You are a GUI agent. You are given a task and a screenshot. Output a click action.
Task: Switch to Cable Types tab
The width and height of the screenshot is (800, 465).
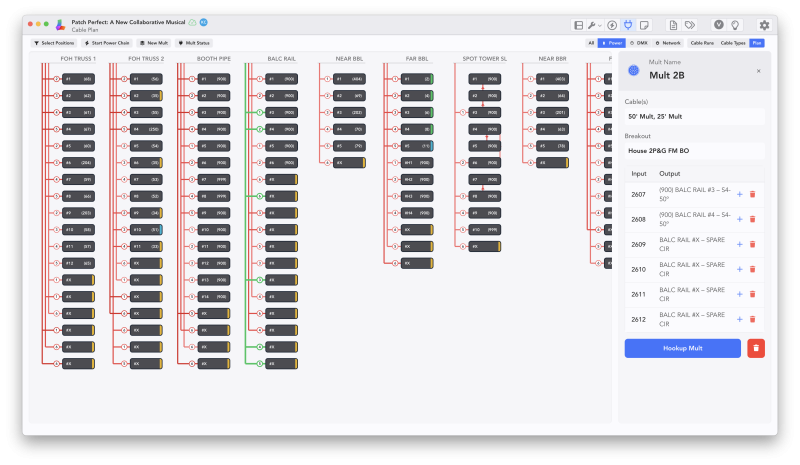733,43
